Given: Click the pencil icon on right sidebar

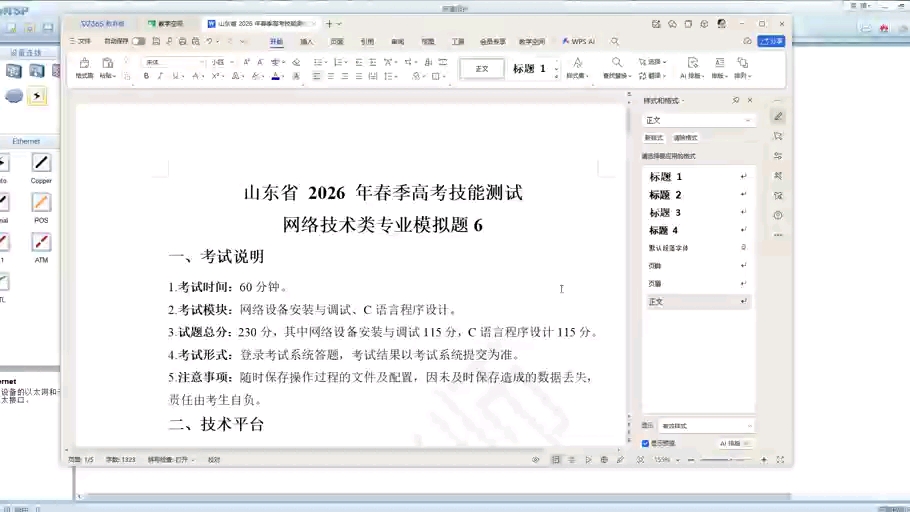Looking at the screenshot, I should [778, 117].
